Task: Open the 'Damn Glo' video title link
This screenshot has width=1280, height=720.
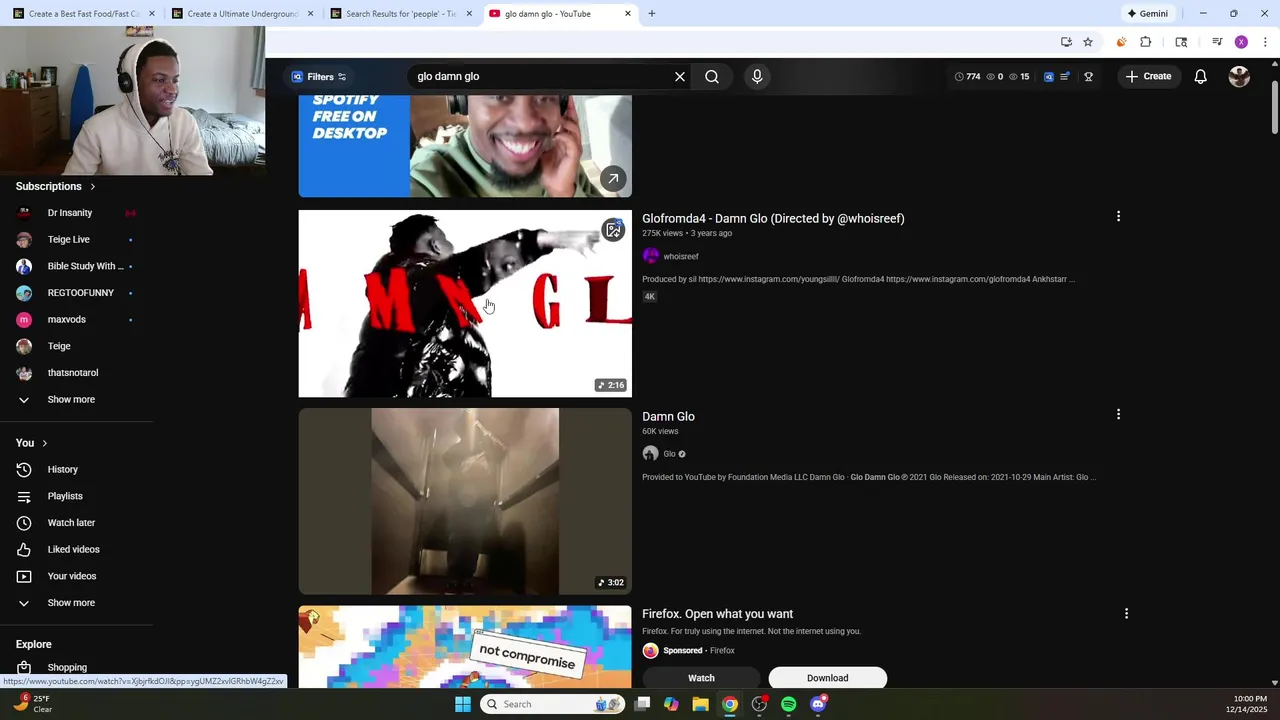Action: click(x=668, y=416)
